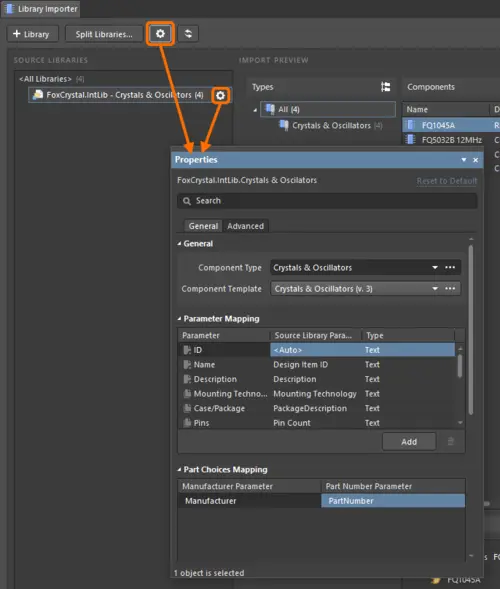Click the Library Importer tab icon
Viewport: 500px width, 589px height.
point(9,9)
